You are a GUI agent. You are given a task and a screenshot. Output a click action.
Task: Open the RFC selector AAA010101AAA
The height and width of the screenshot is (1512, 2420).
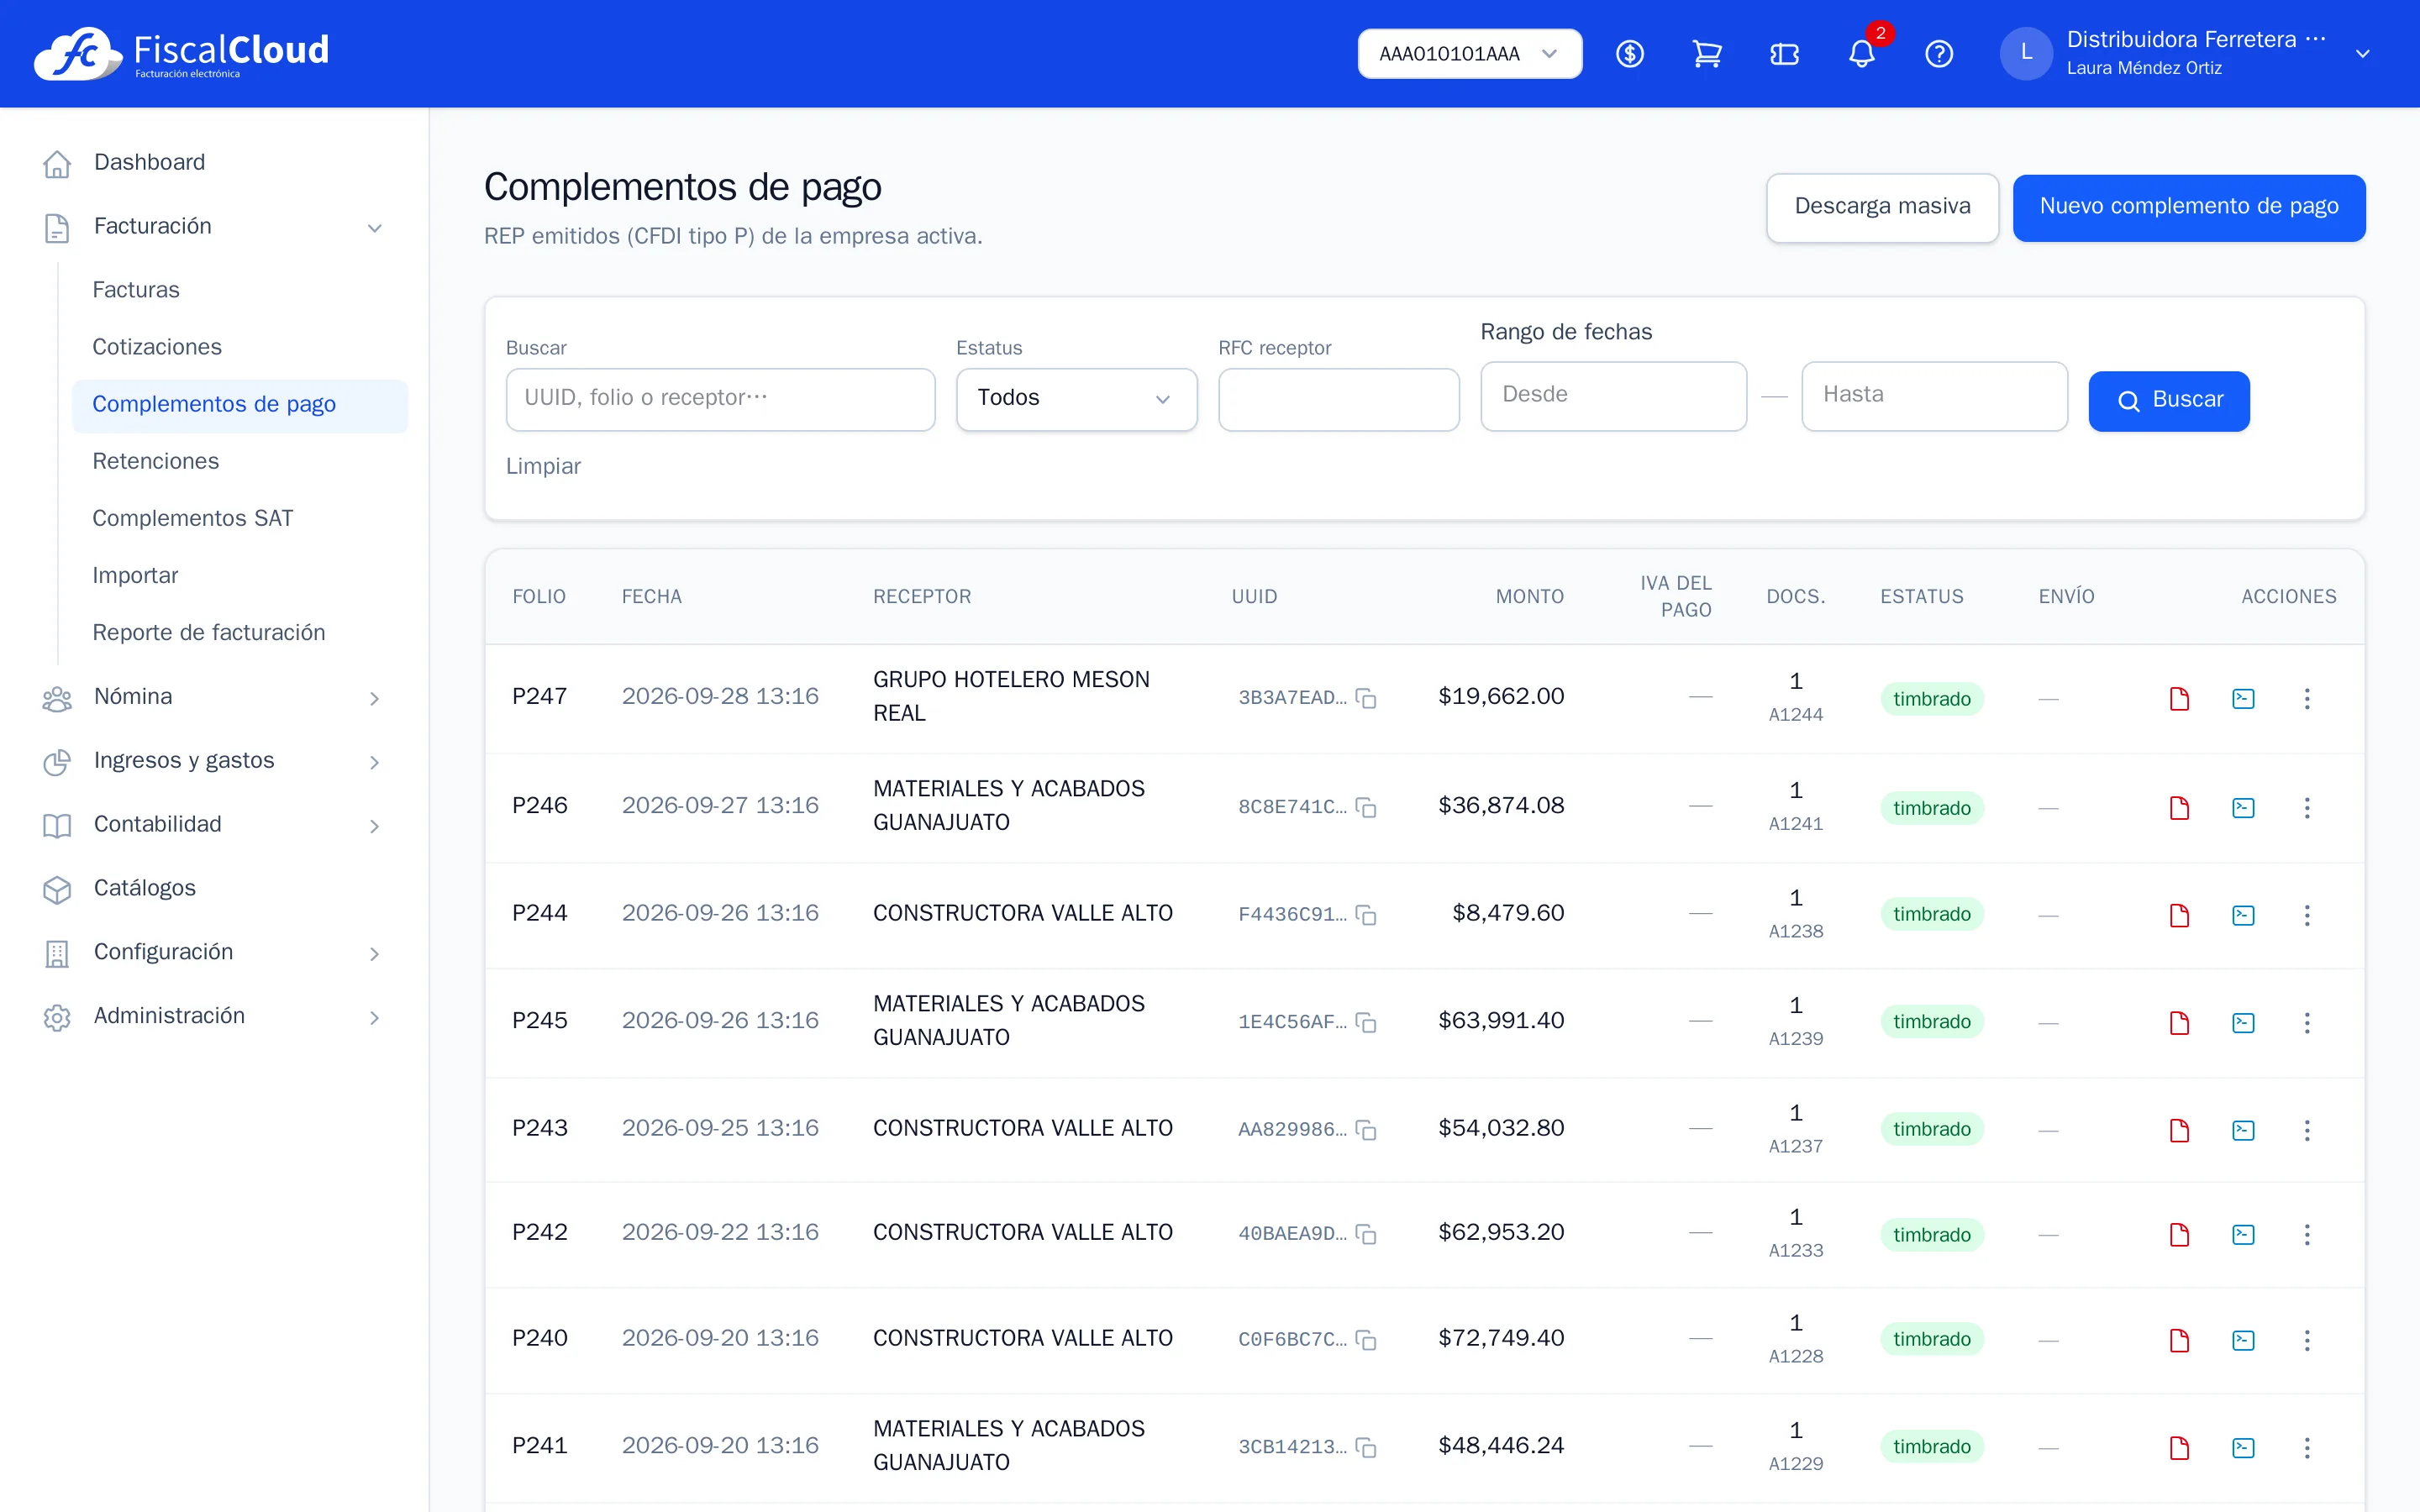[x=1469, y=54]
